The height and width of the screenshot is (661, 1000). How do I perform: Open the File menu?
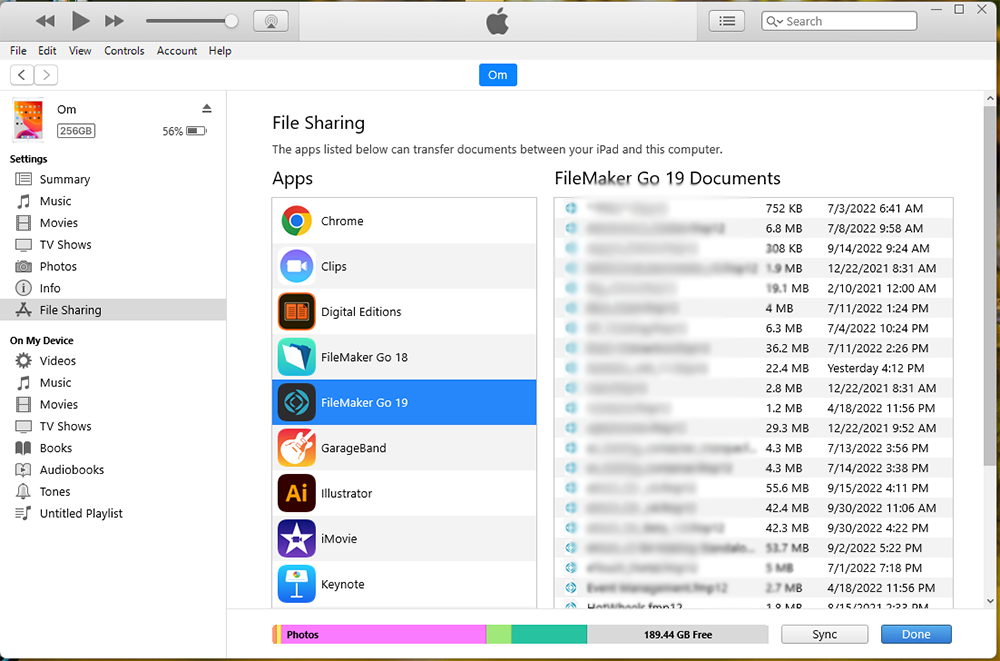(x=18, y=50)
